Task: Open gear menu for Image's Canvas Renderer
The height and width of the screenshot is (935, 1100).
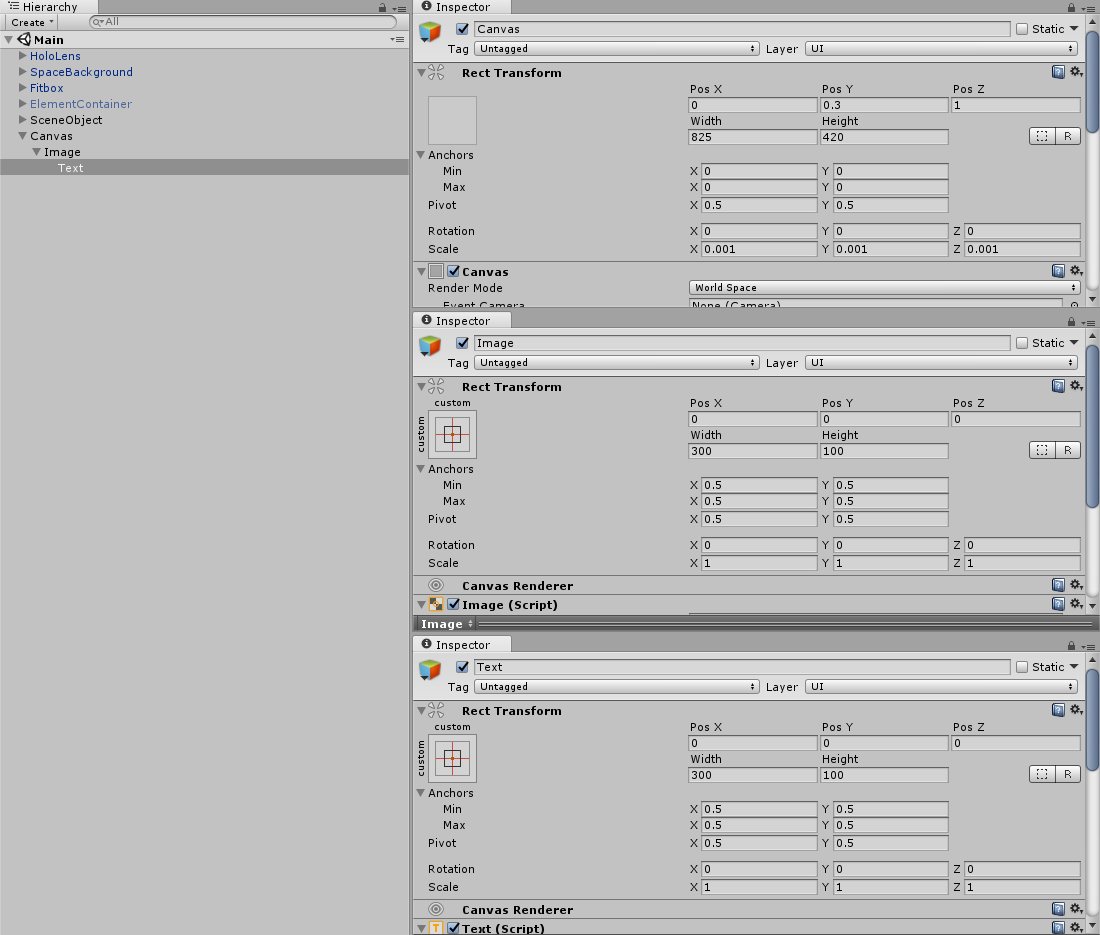Action: click(x=1076, y=585)
